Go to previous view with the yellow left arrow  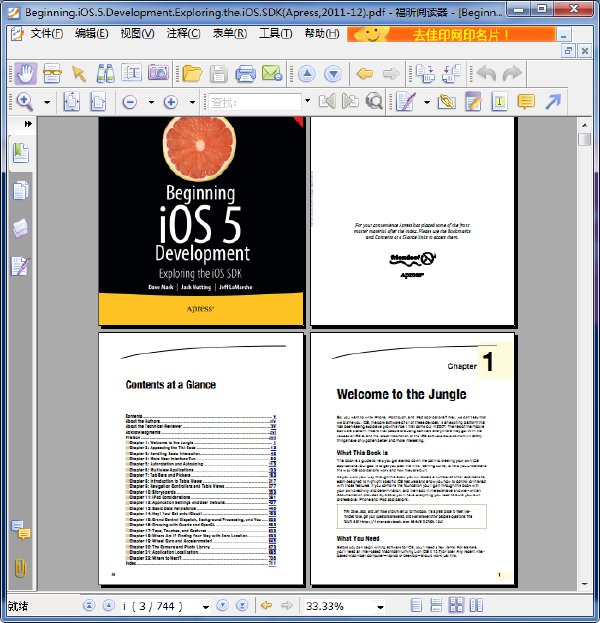pyautogui.click(x=365, y=74)
